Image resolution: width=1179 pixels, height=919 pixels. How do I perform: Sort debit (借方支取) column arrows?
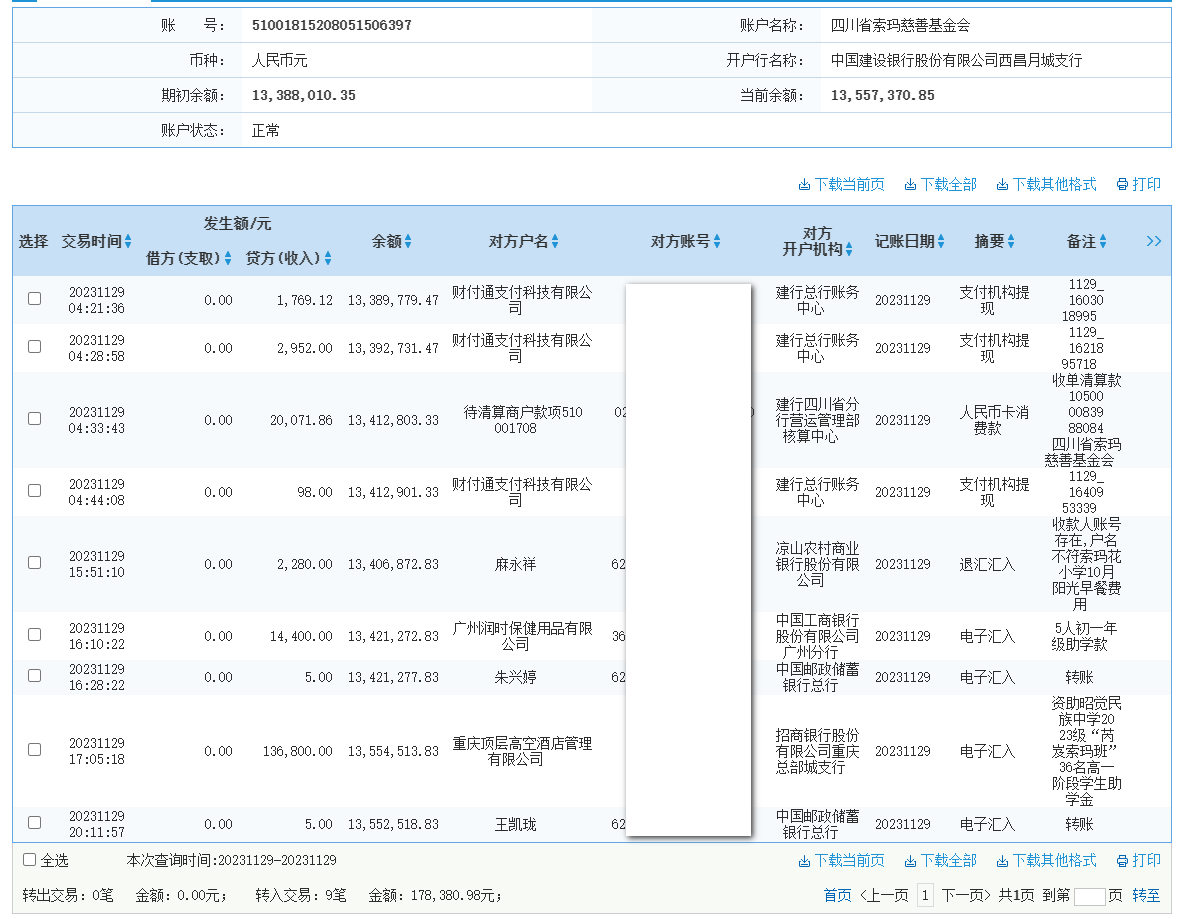(x=228, y=259)
